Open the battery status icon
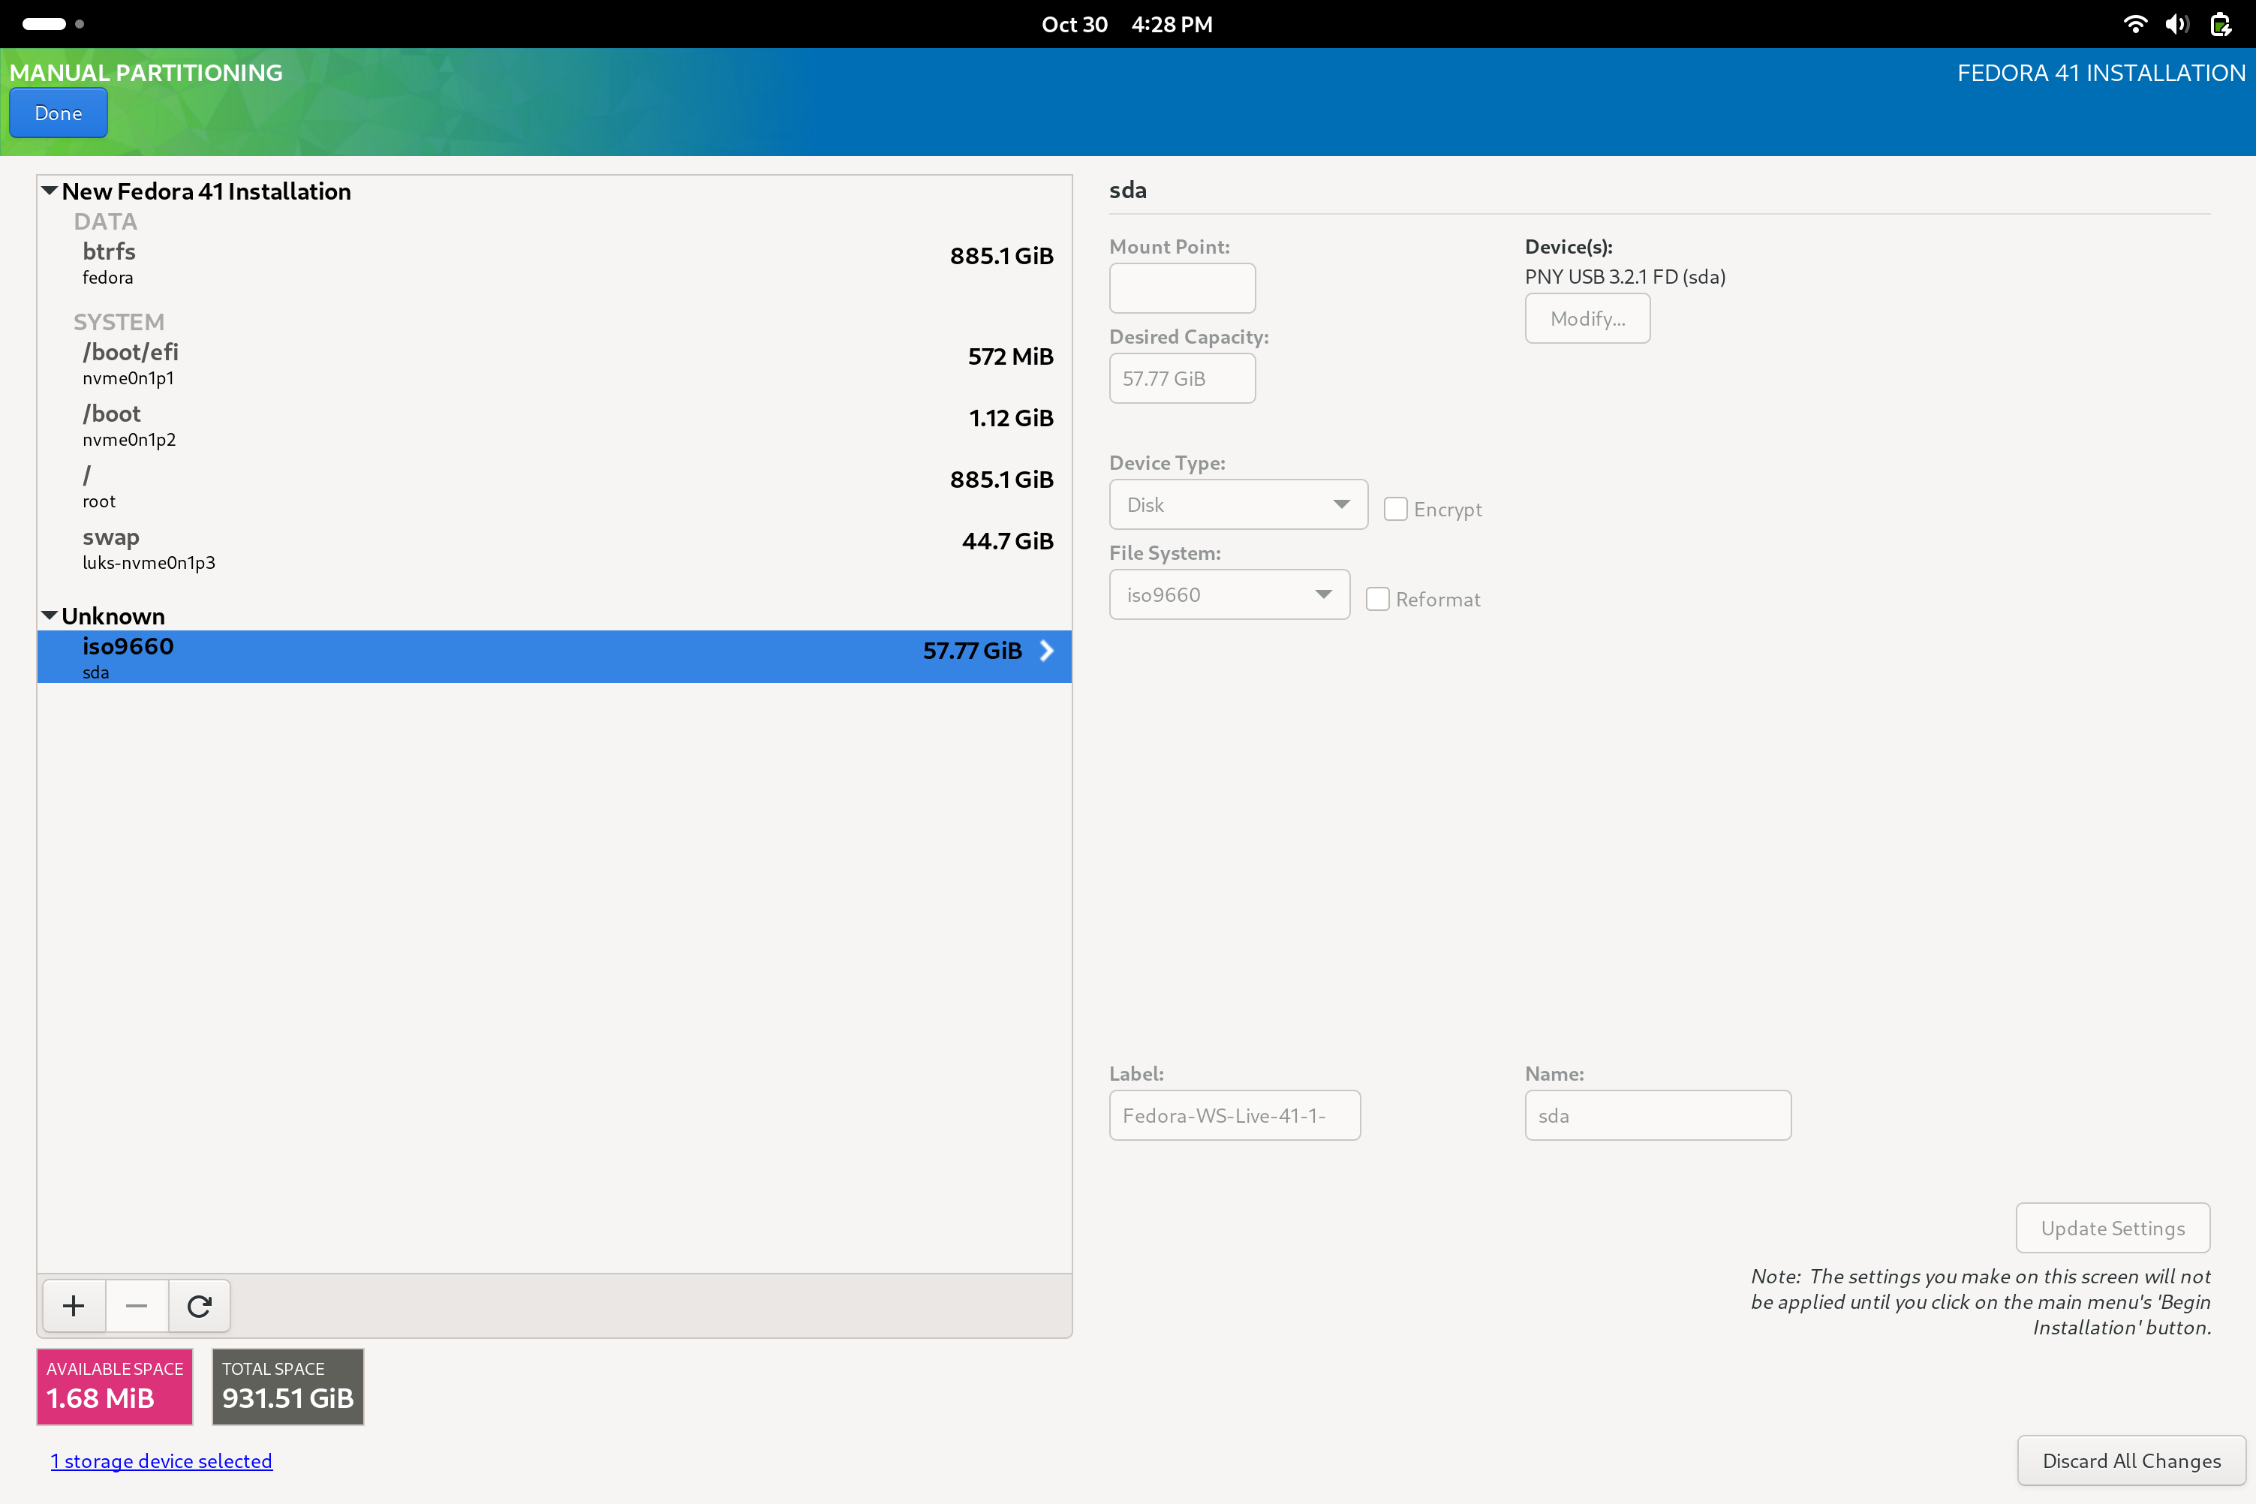2256x1504 pixels. (2221, 24)
